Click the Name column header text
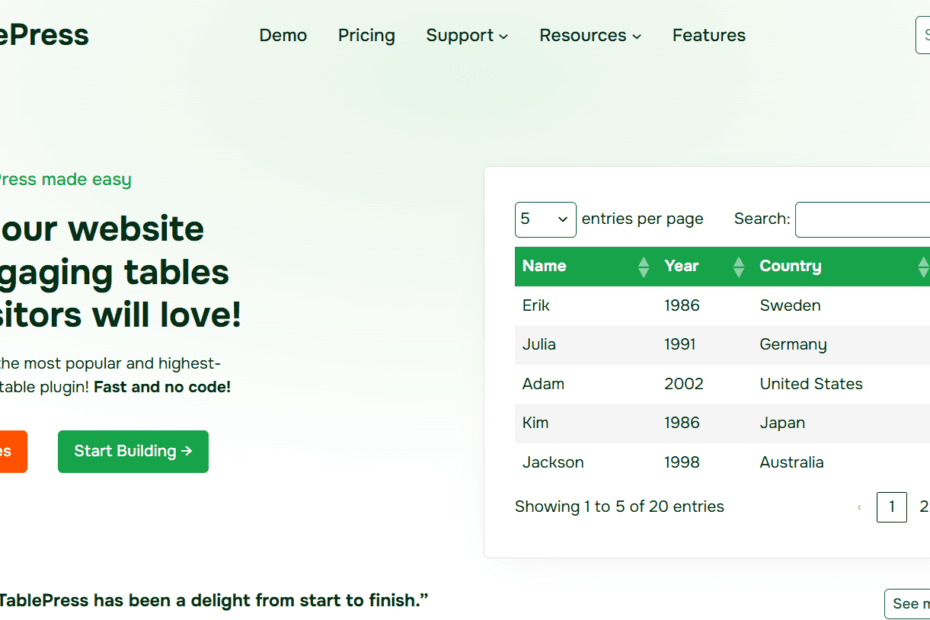This screenshot has height=620, width=930. pos(544,266)
